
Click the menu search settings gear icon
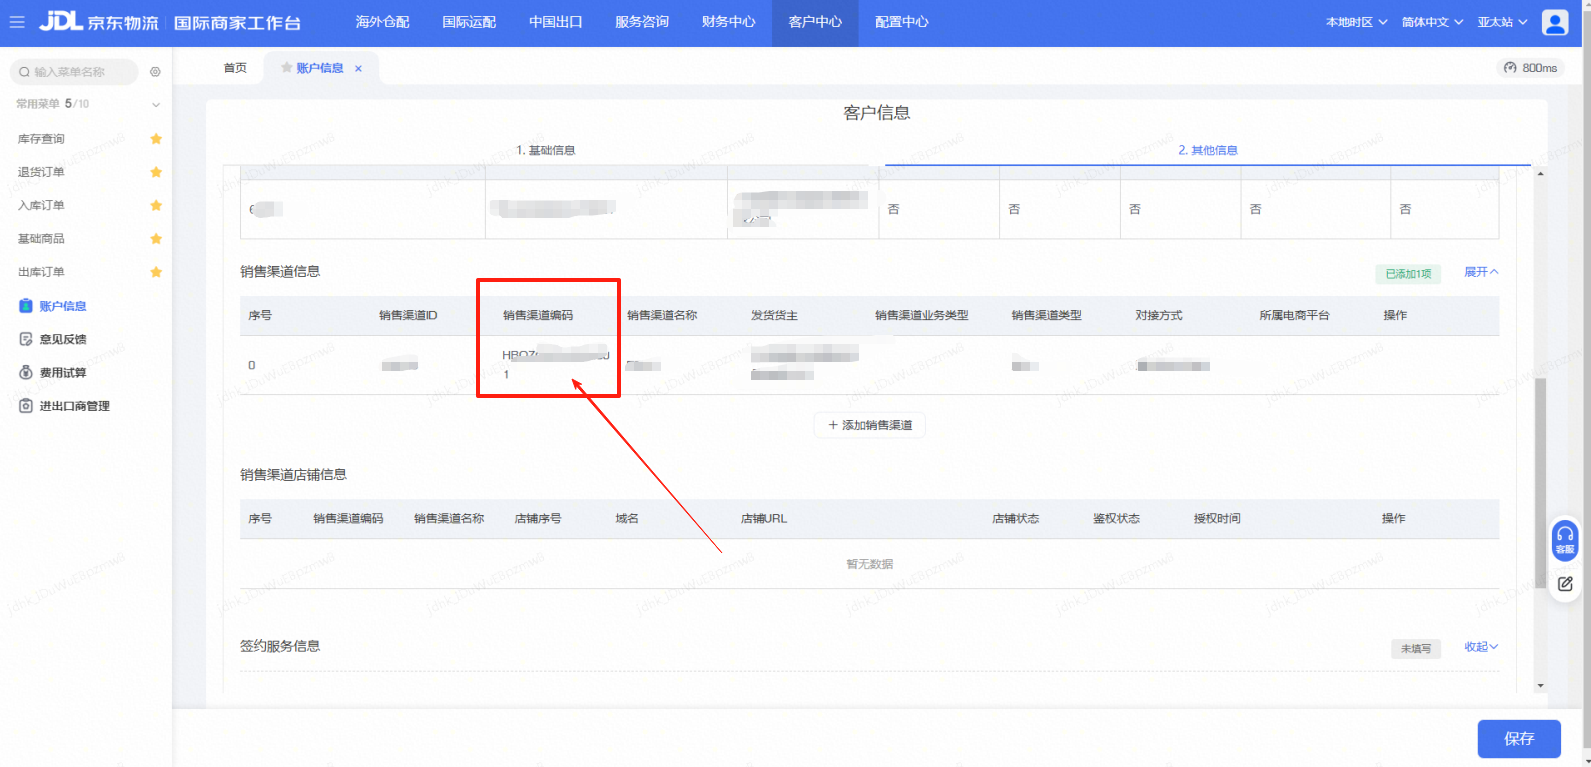coord(155,72)
